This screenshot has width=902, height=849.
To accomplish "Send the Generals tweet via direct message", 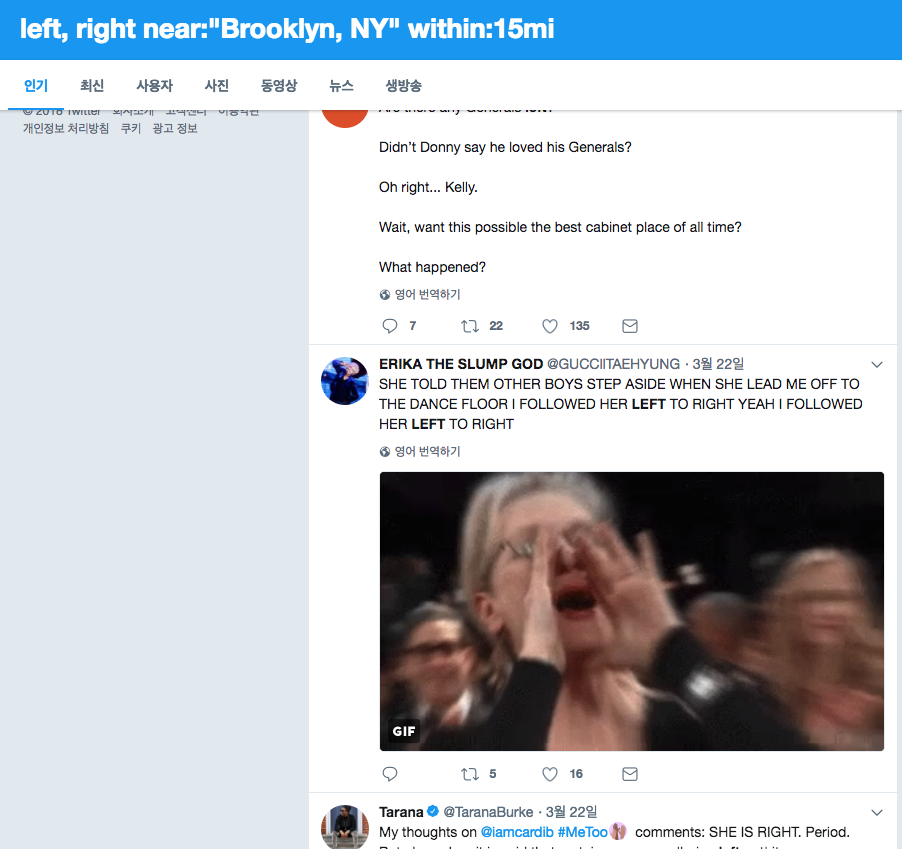I will (630, 326).
